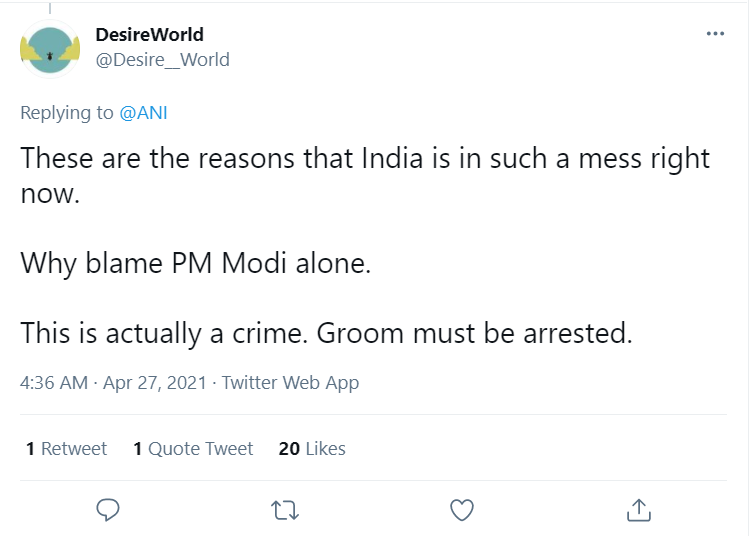
Task: View the 20 Likes list
Action: (312, 449)
